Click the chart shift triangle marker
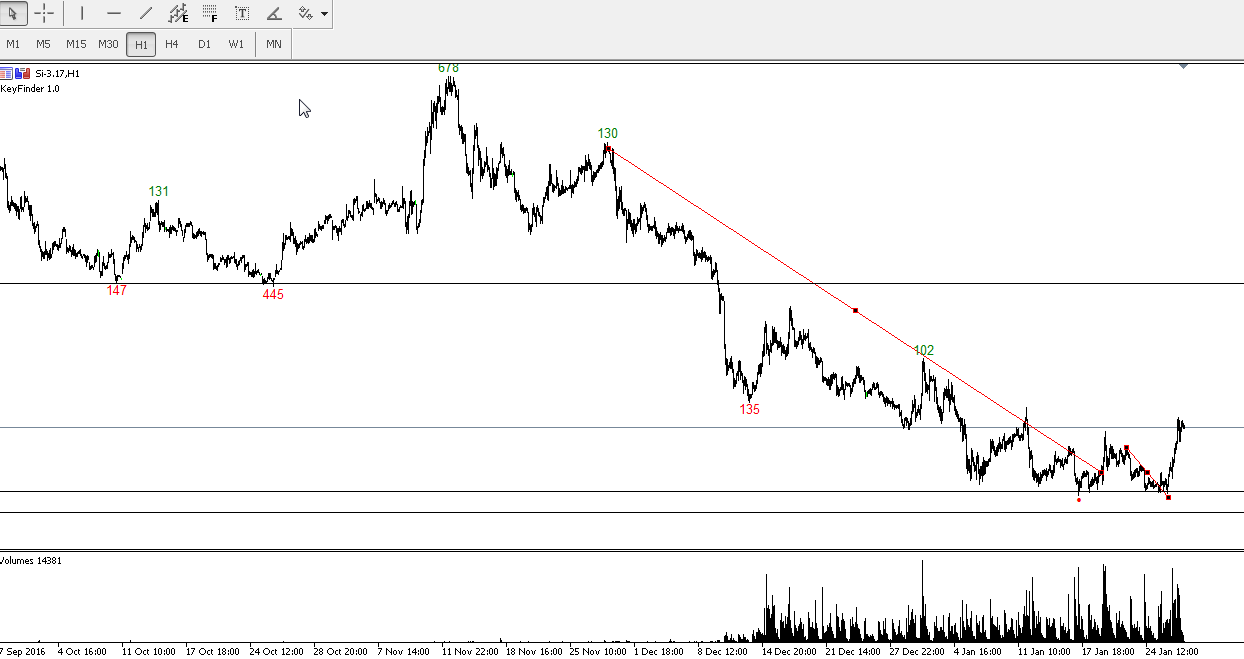Image resolution: width=1244 pixels, height=659 pixels. pyautogui.click(x=1183, y=66)
